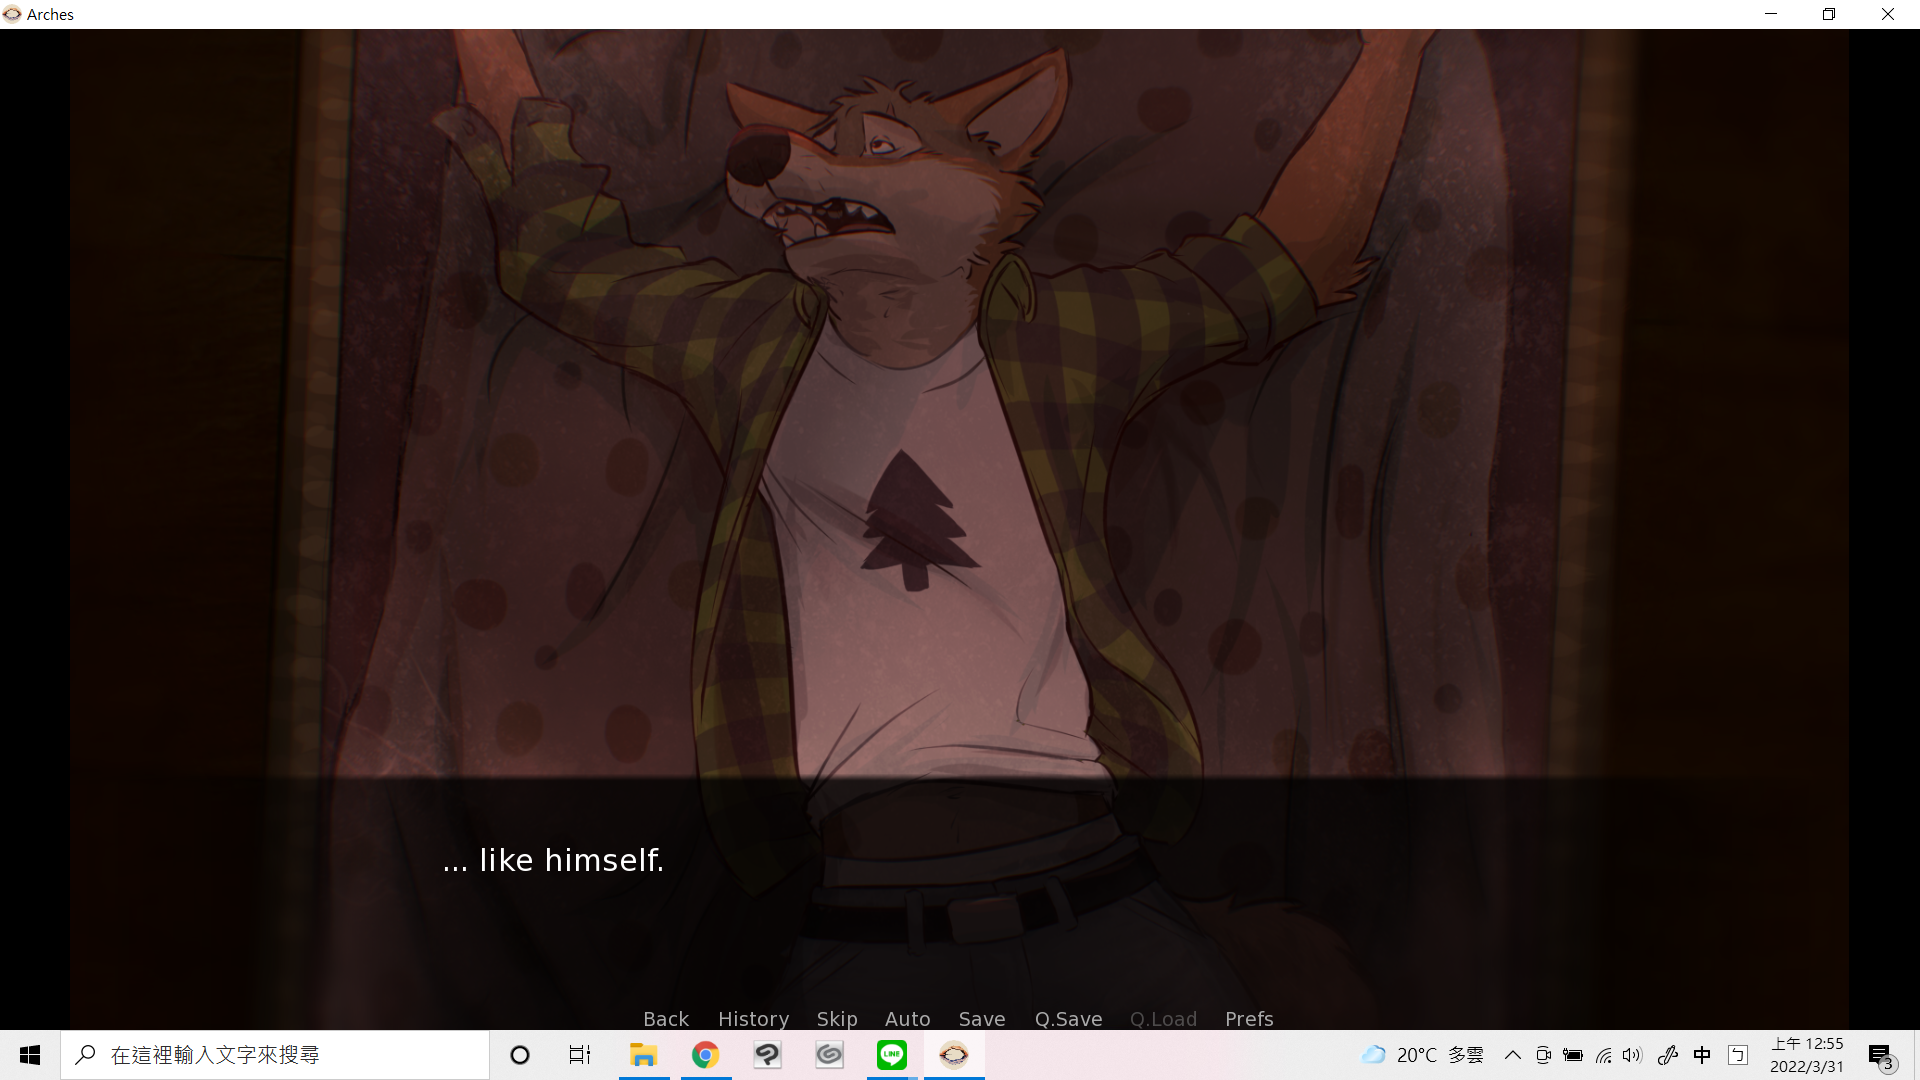Open notification center with 3 alerts
Viewport: 1920px width, 1080px height.
pos(1880,1056)
